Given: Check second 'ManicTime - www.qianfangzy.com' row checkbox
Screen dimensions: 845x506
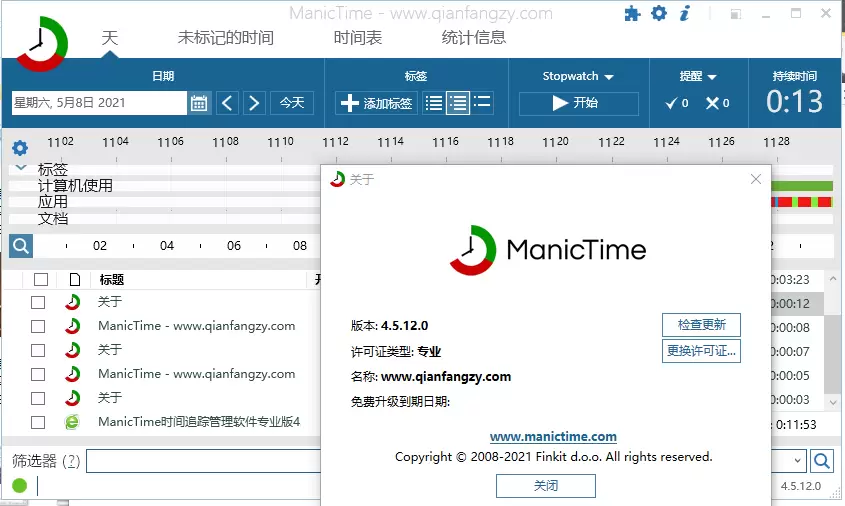Looking at the screenshot, I should (x=38, y=374).
